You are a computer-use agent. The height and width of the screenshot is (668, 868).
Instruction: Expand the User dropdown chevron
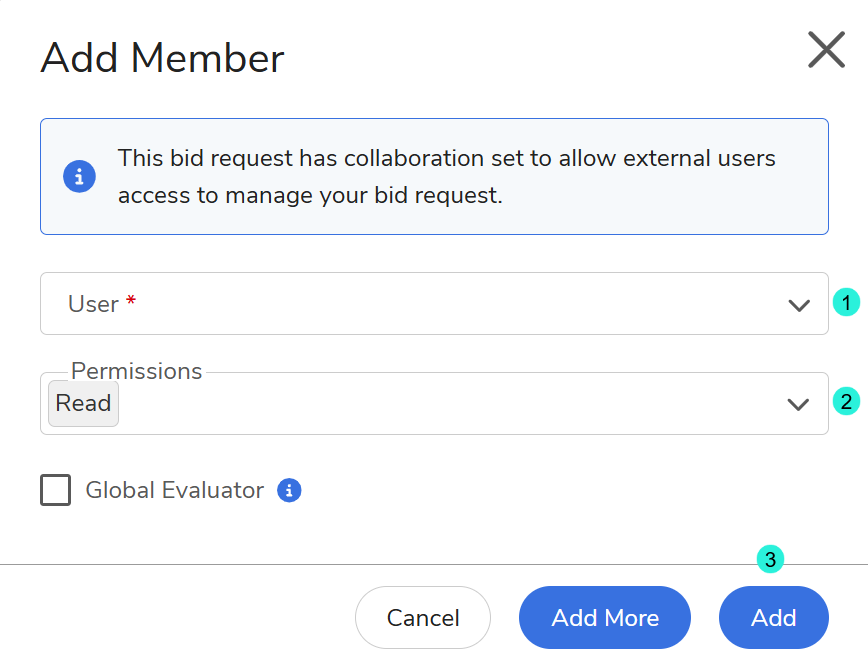tap(798, 305)
